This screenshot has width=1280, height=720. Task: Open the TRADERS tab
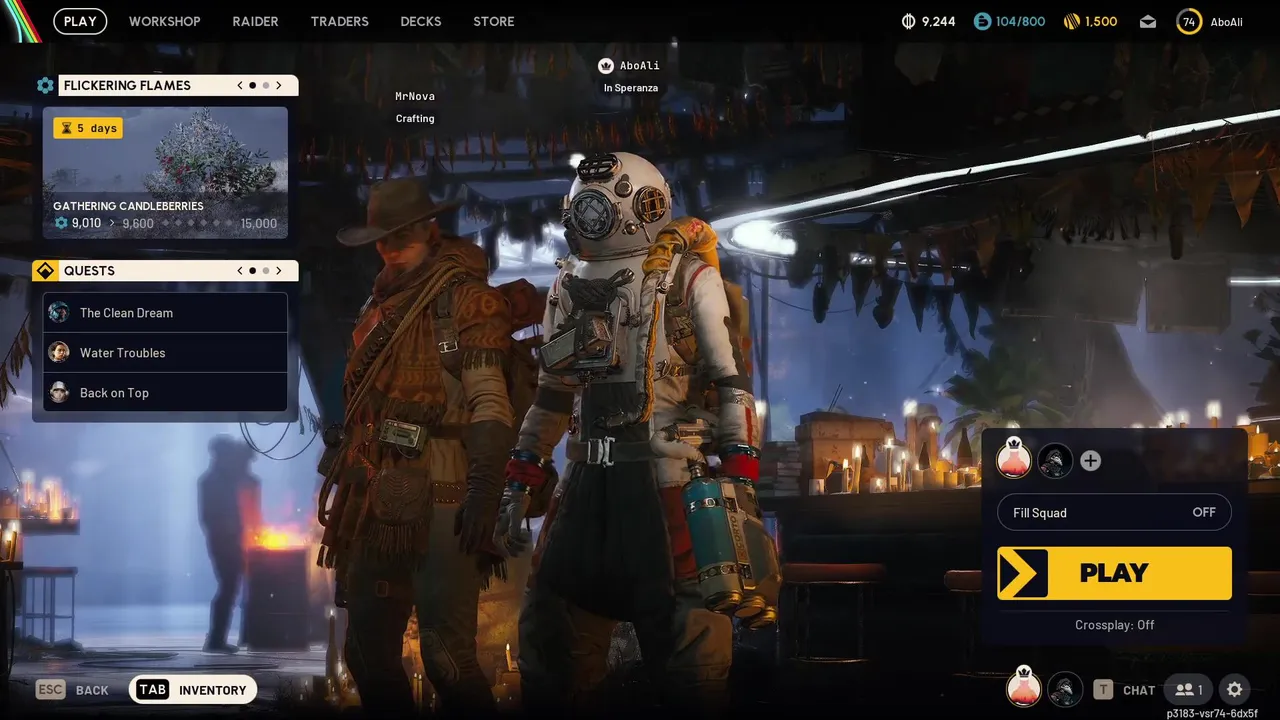[x=339, y=21]
